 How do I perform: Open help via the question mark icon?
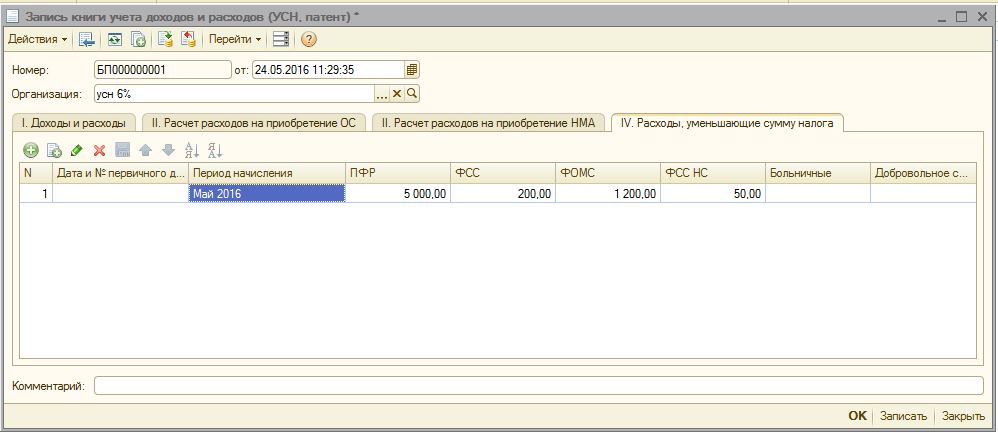pos(309,39)
